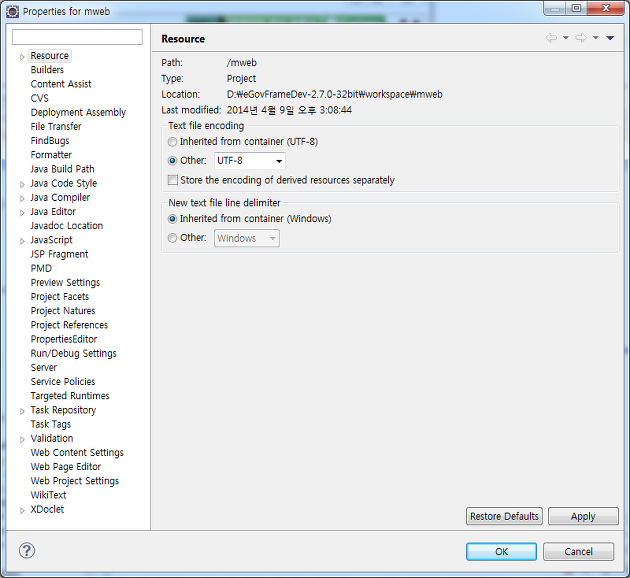Select Web Page Editor item
The height and width of the screenshot is (578, 630).
66,467
